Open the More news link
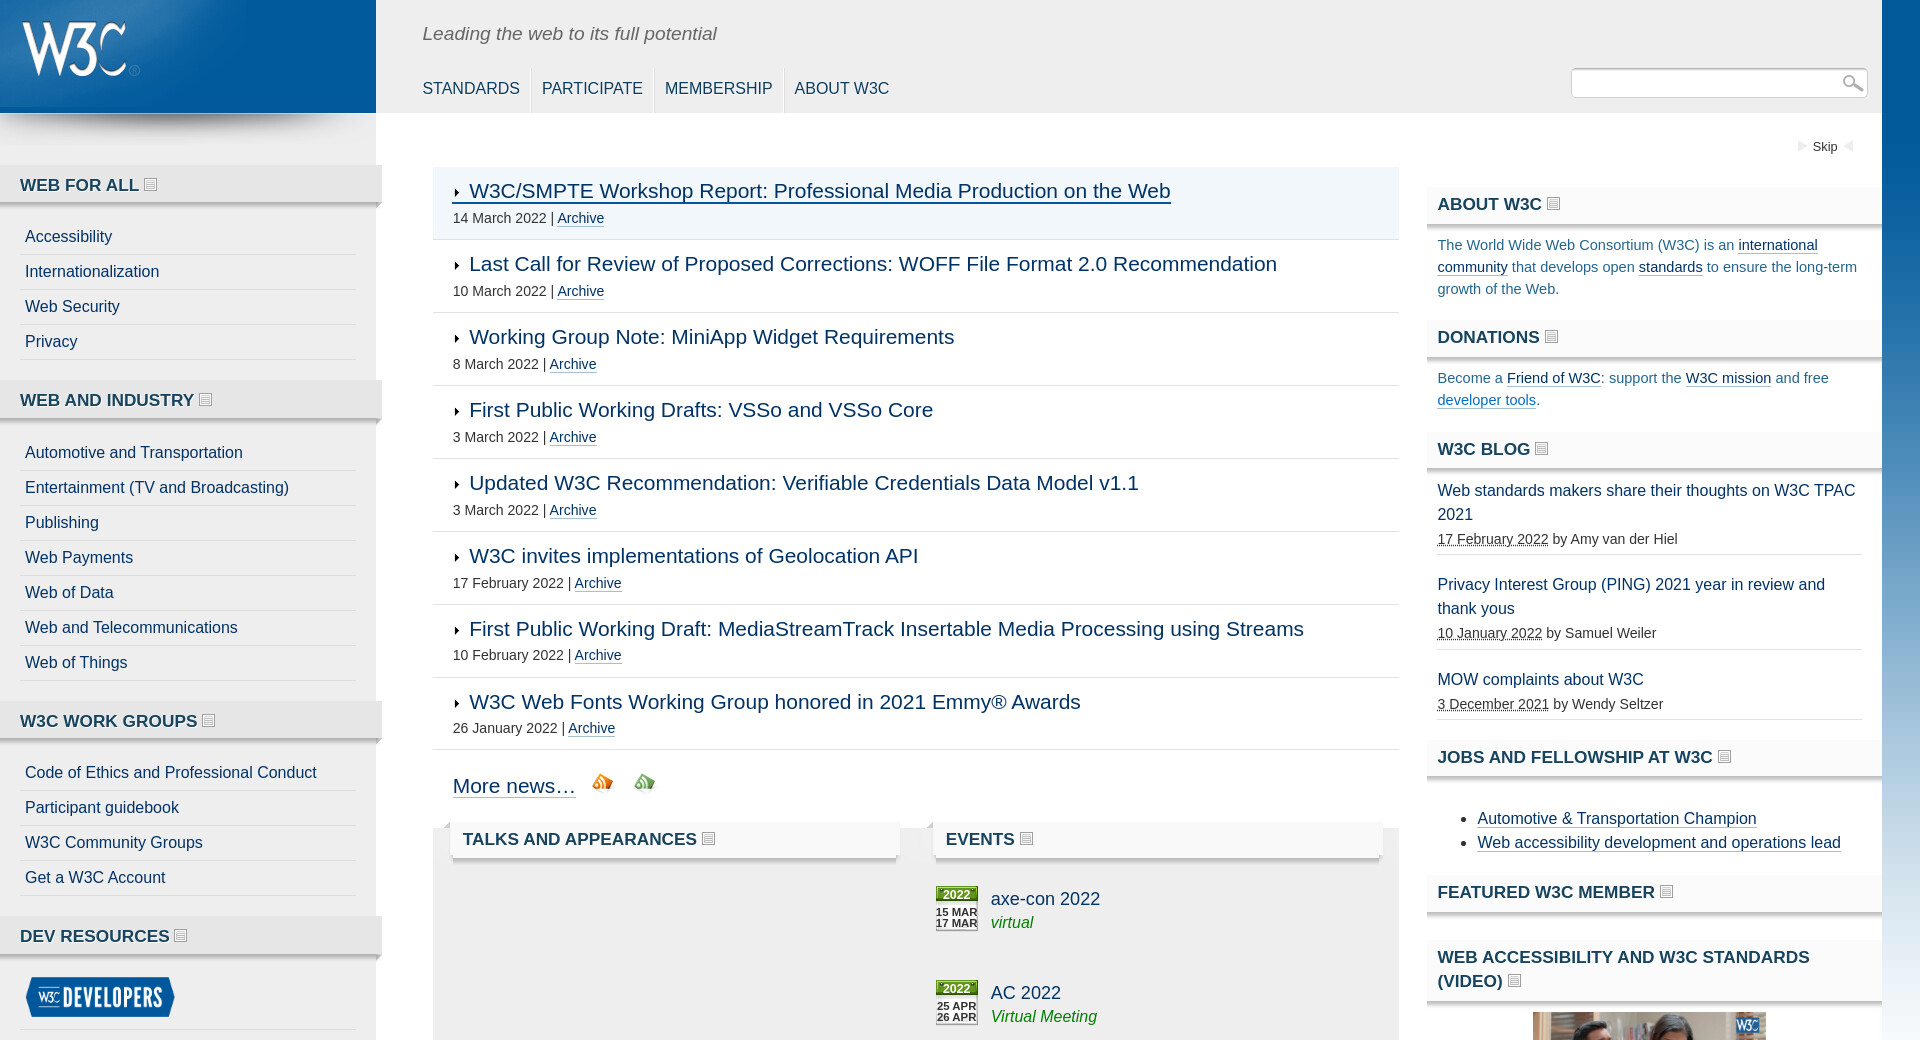The width and height of the screenshot is (1920, 1040). pyautogui.click(x=513, y=786)
